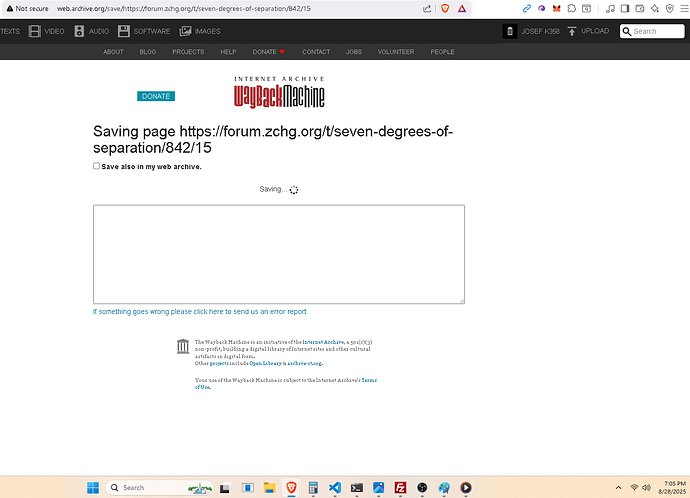The height and width of the screenshot is (498, 690).
Task: Open Windows Start menu
Action: (x=93, y=487)
